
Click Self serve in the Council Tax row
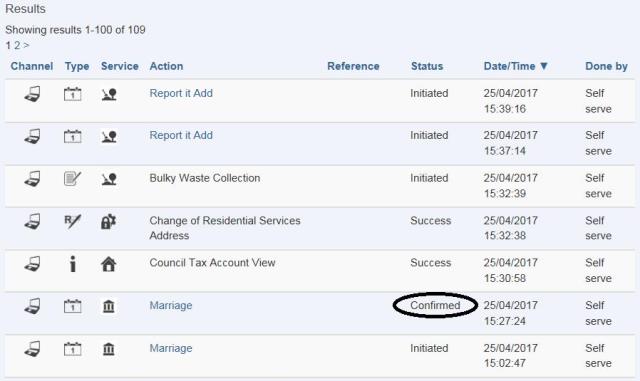(x=598, y=270)
